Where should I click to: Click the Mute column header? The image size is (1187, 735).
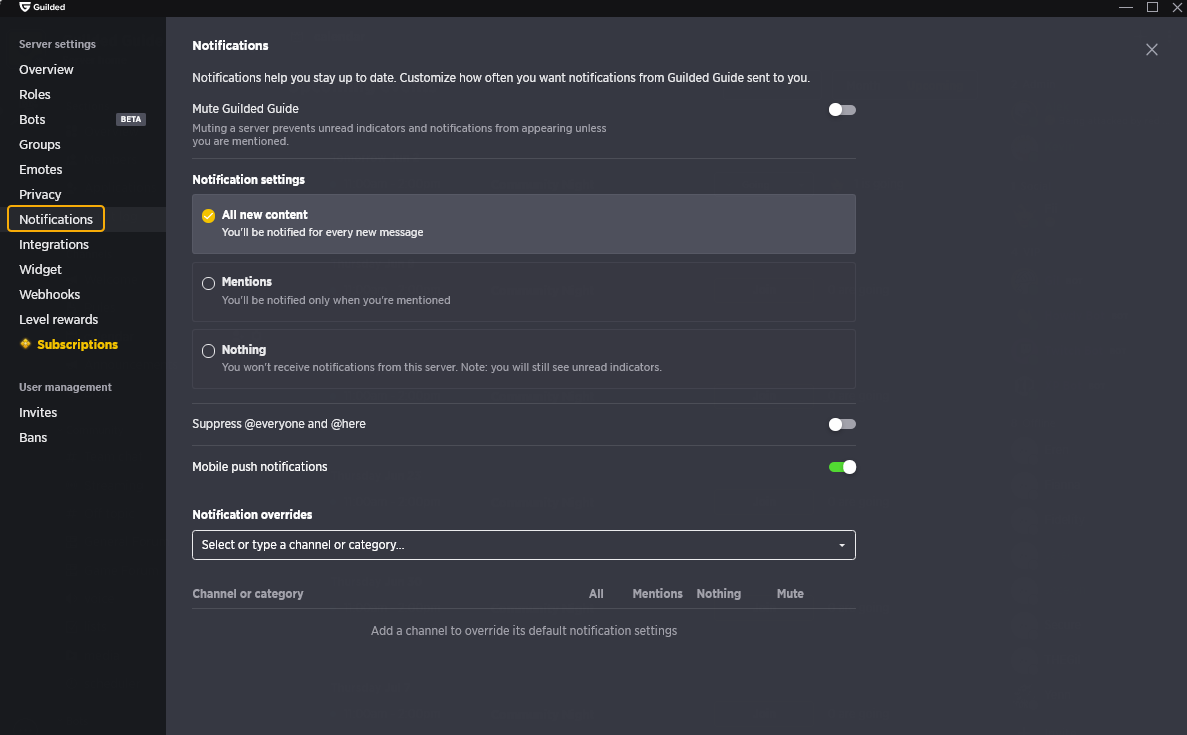click(790, 594)
